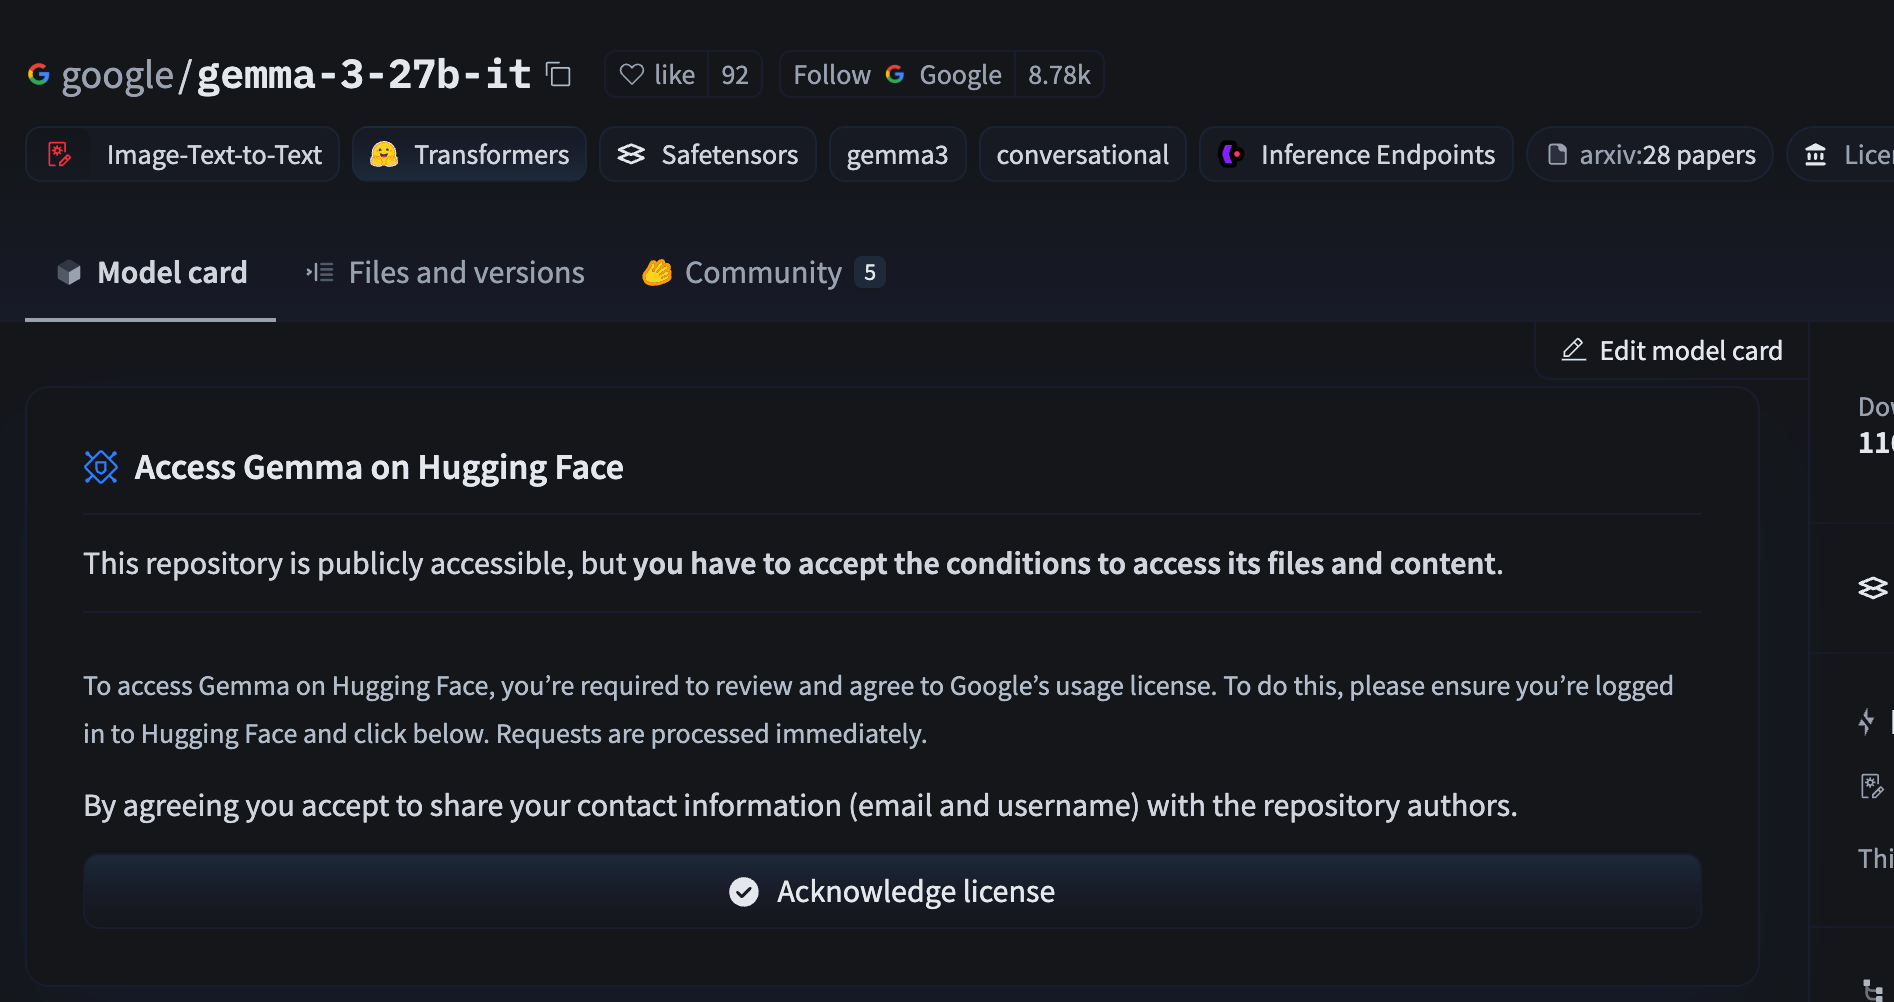
Task: Copy the model name with the copy icon
Action: [x=558, y=74]
